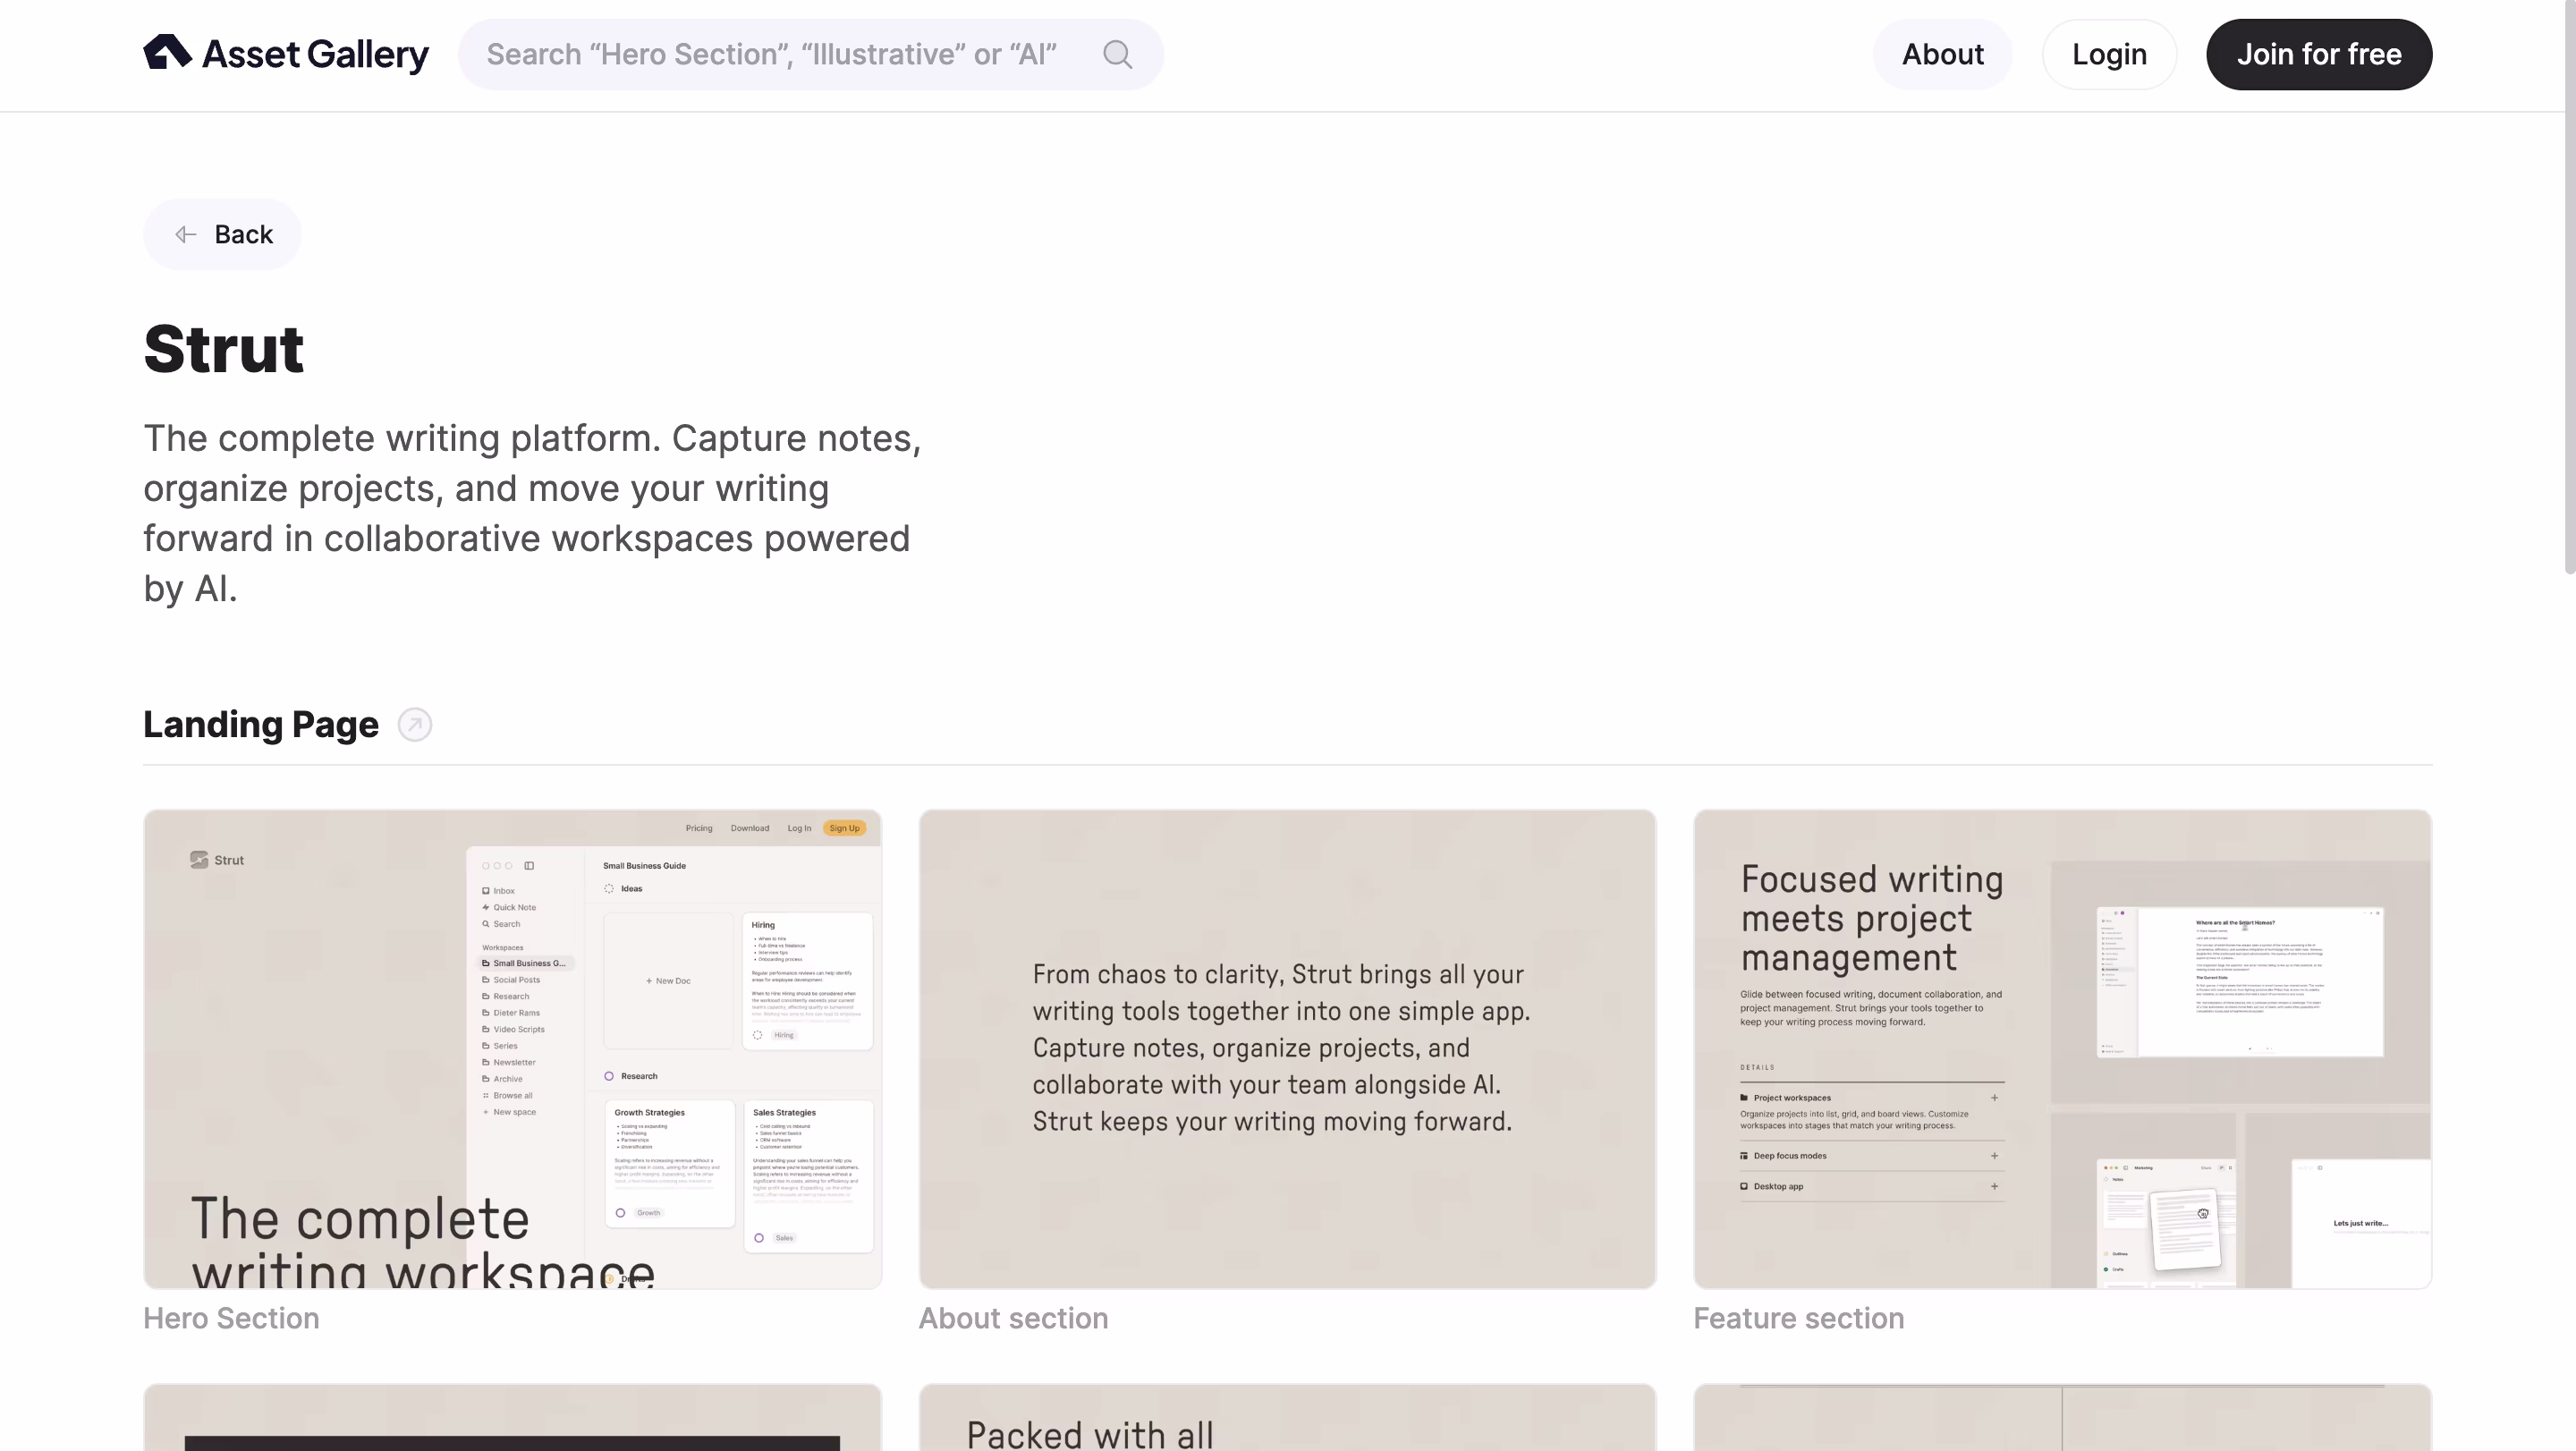Expand Desktop app plus icon

[1994, 1186]
